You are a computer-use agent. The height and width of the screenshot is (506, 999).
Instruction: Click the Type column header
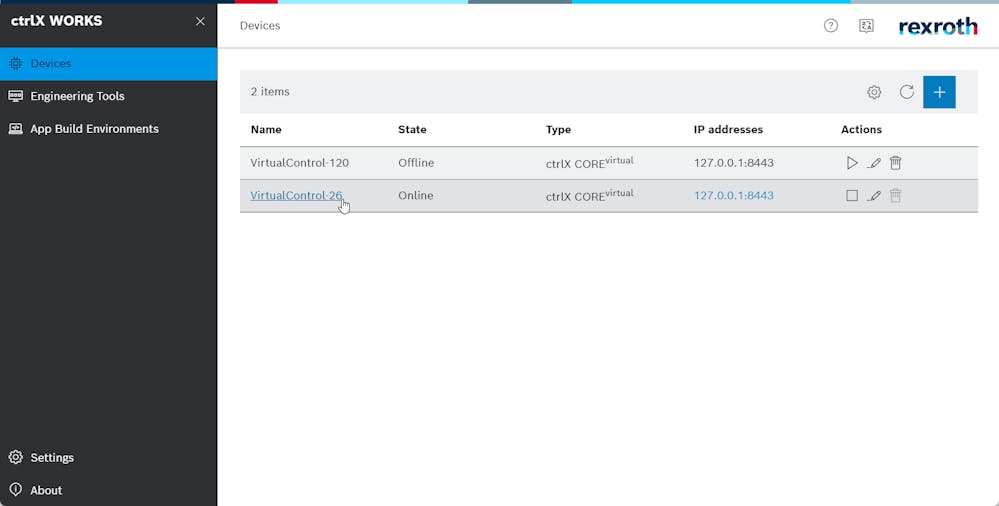tap(558, 129)
